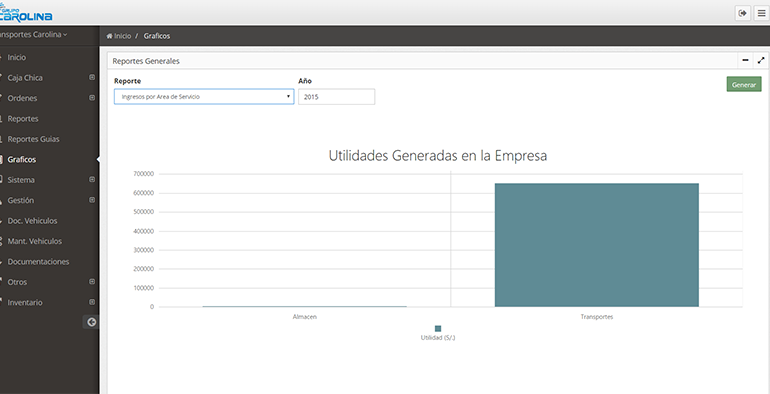The width and height of the screenshot is (770, 394).
Task: Open Mant. Vehiculos in sidebar
Action: [x=35, y=241]
